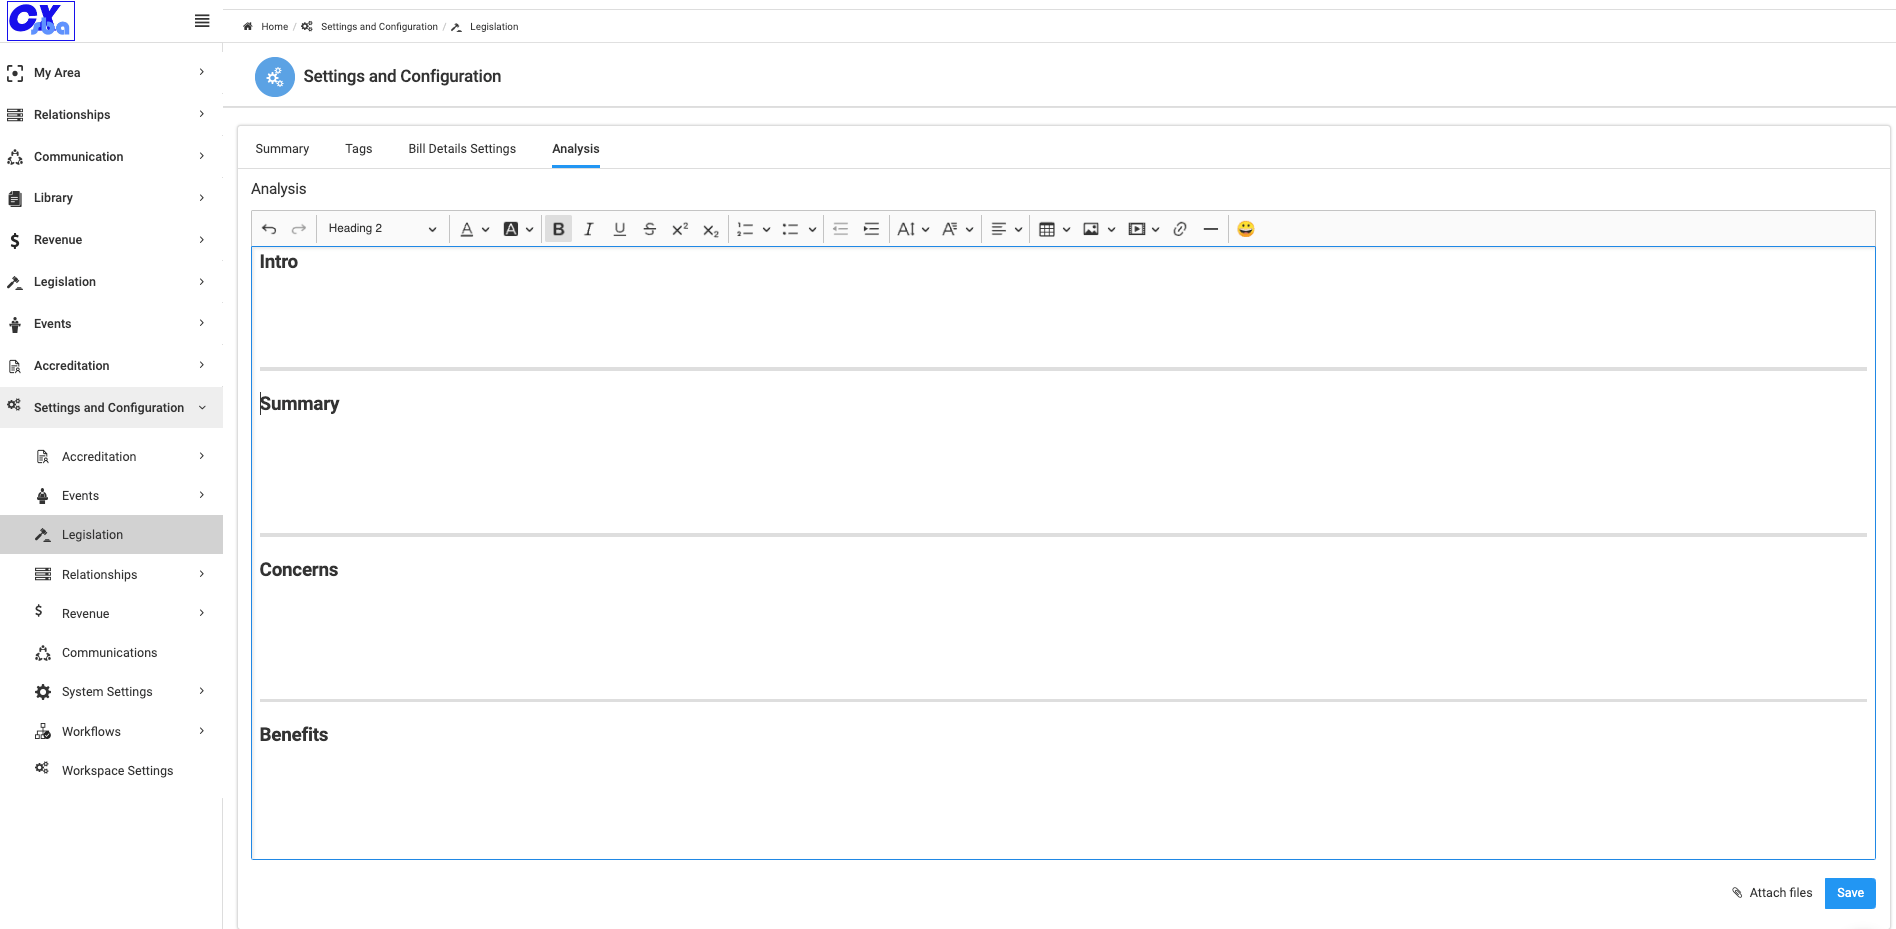Screen dimensions: 1896x929
Task: Expand the Library menu
Action: (x=111, y=198)
